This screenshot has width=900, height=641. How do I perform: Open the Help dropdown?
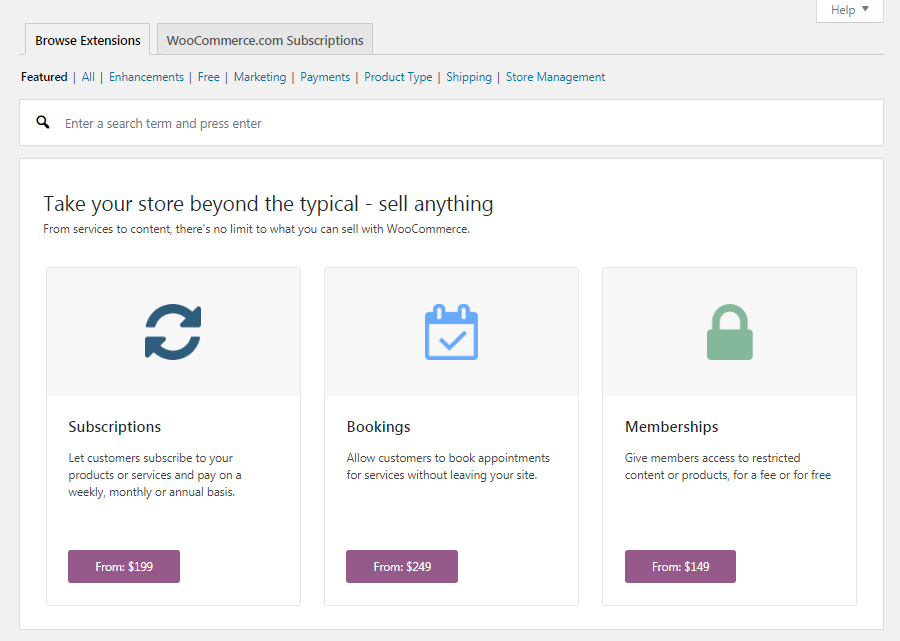coord(848,10)
